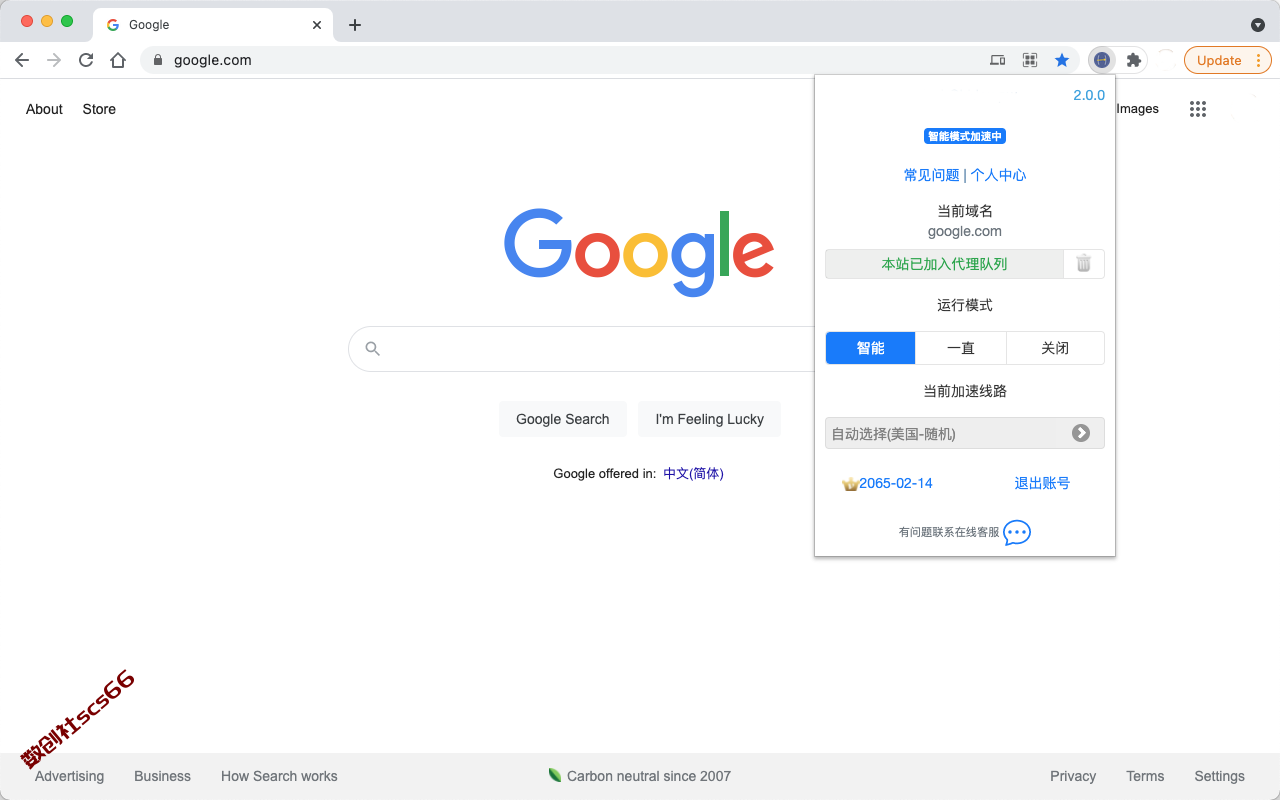Click the Google Search button
This screenshot has height=800, width=1280.
(562, 419)
